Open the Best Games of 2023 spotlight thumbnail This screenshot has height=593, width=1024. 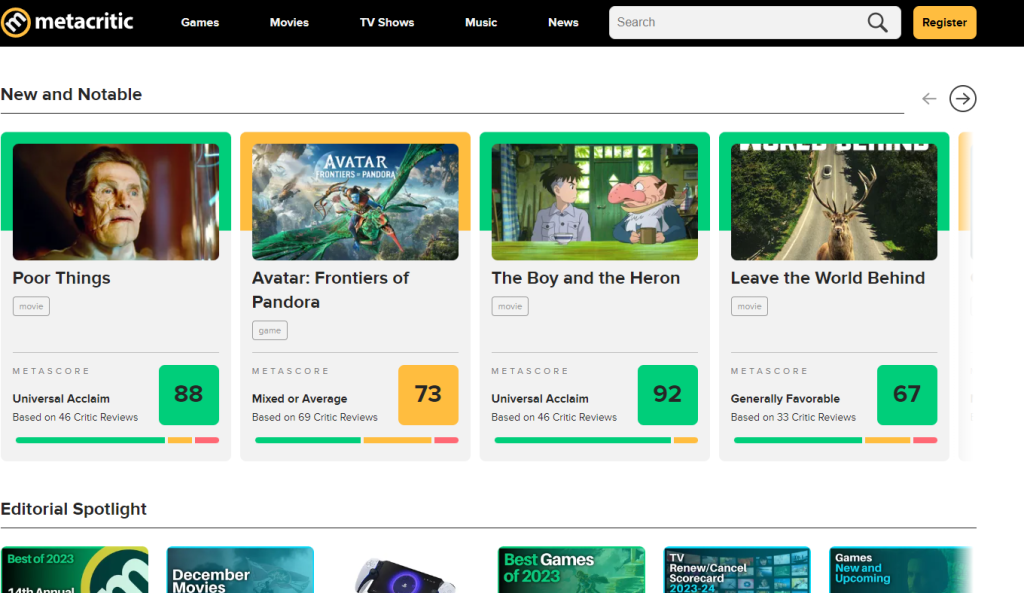[570, 569]
